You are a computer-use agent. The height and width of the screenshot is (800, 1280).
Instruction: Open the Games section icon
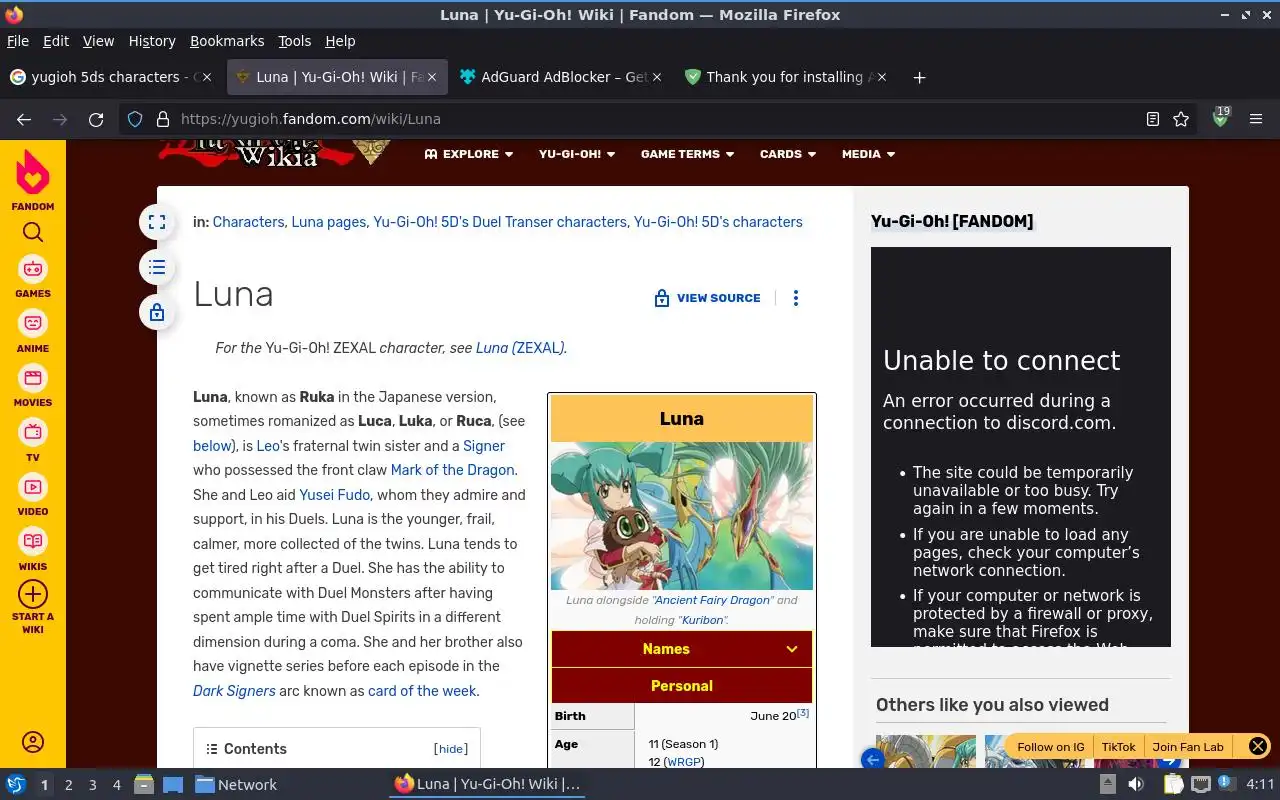33,268
